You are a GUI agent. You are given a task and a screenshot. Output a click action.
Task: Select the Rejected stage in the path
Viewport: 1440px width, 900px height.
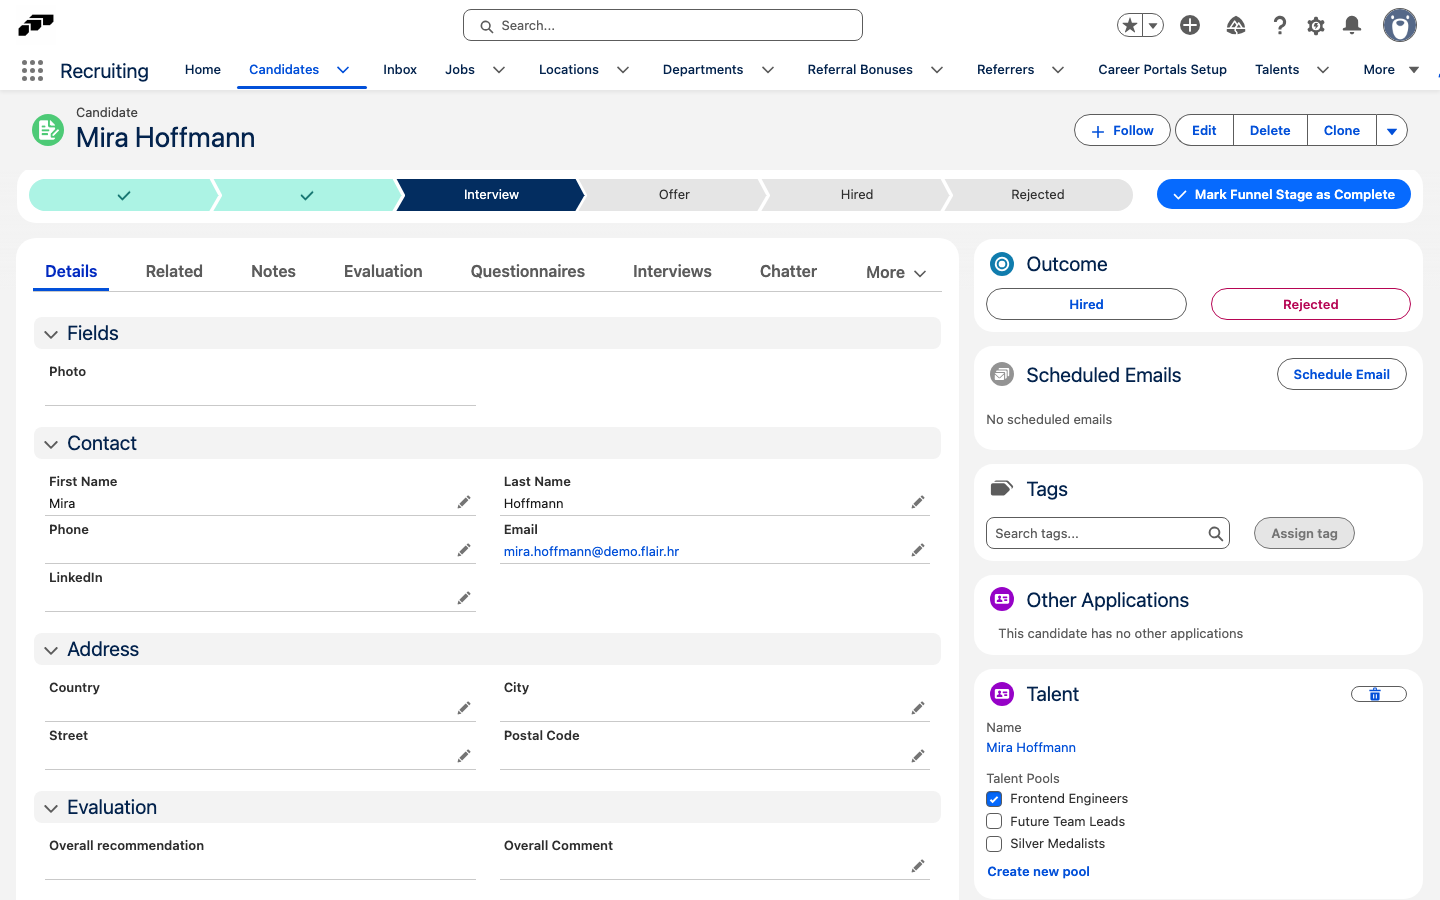[1038, 195]
